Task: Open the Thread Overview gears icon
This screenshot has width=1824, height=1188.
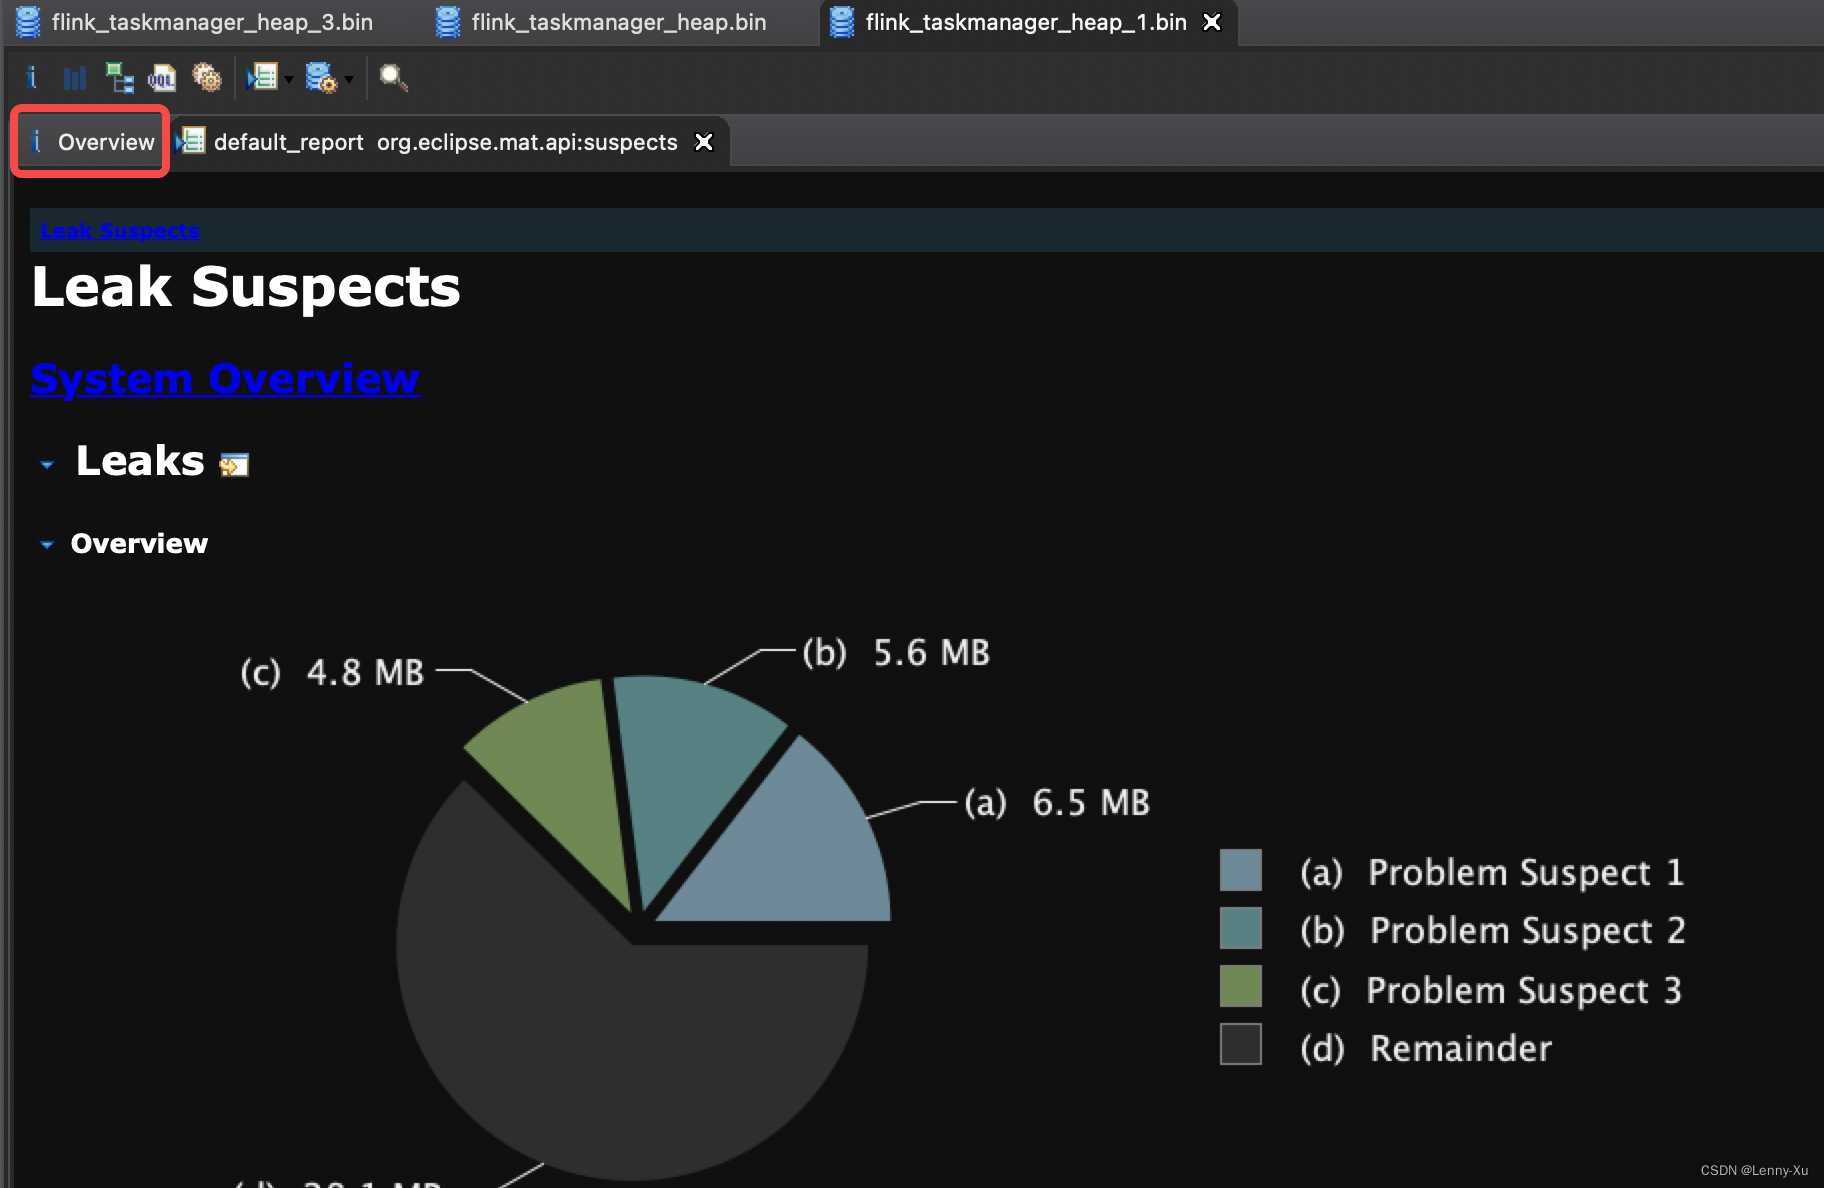Action: click(x=206, y=77)
